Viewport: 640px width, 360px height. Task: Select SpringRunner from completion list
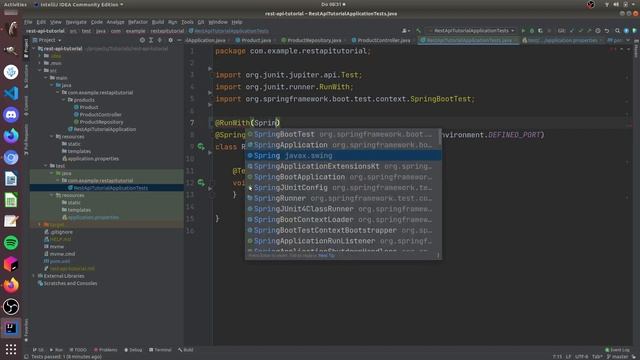coord(343,198)
